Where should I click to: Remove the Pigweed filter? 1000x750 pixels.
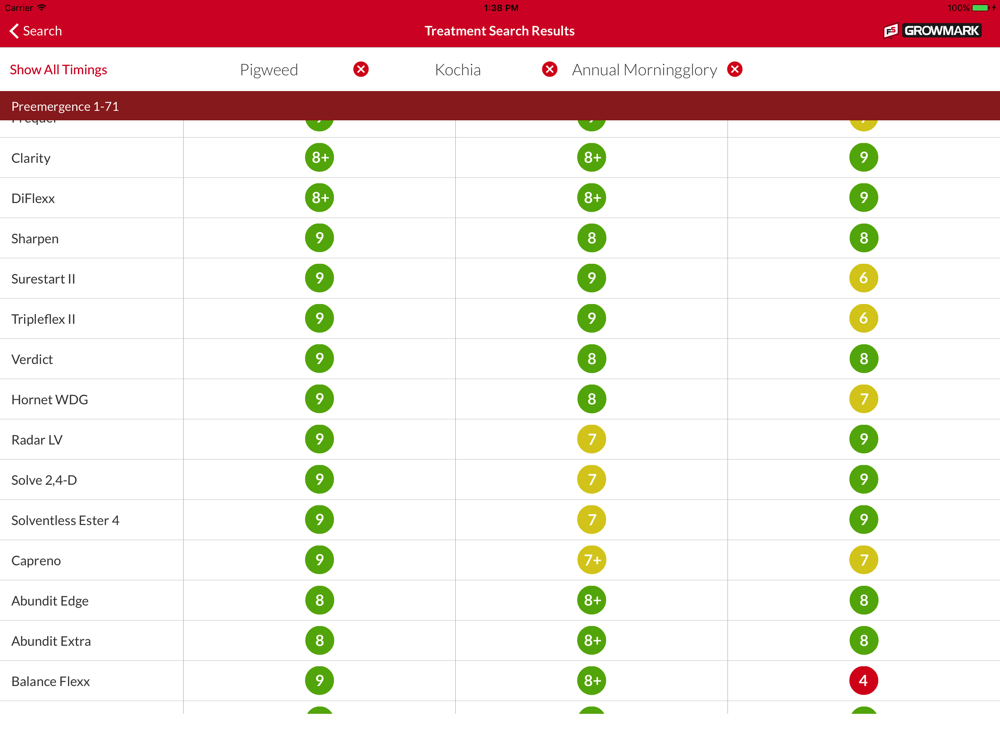(x=361, y=70)
